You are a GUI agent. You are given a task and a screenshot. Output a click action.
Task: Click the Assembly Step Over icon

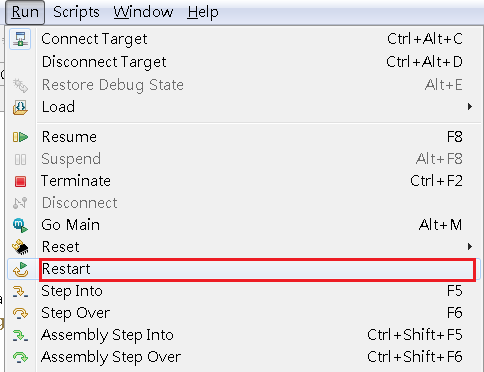[x=20, y=357]
